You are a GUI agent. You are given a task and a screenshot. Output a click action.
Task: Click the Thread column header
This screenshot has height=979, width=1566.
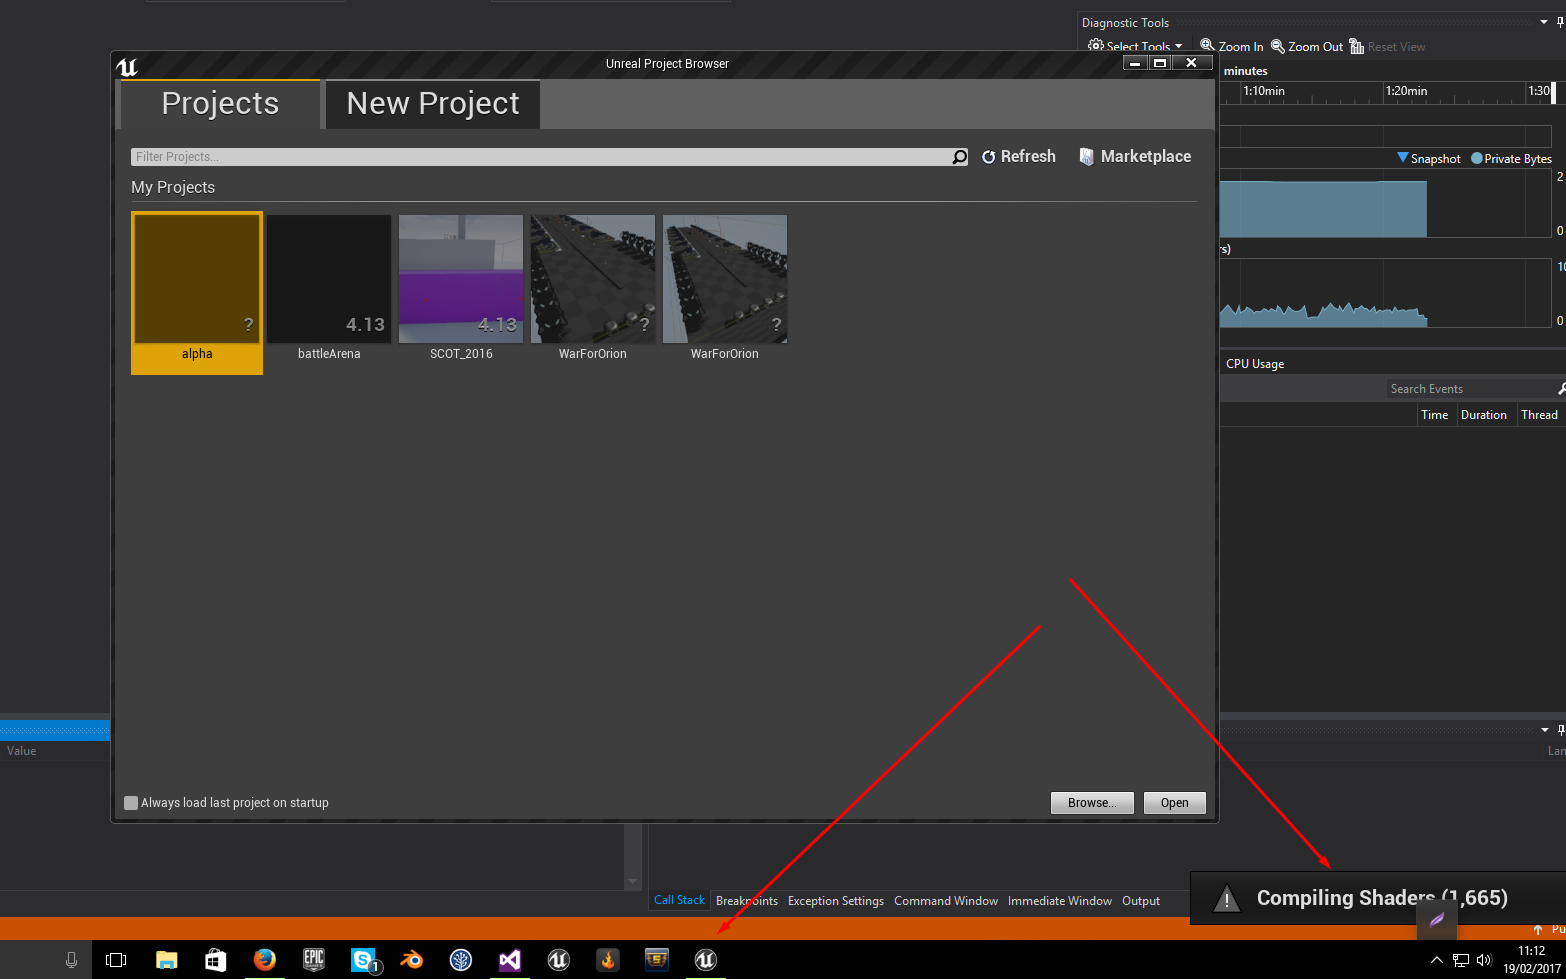(x=1539, y=415)
